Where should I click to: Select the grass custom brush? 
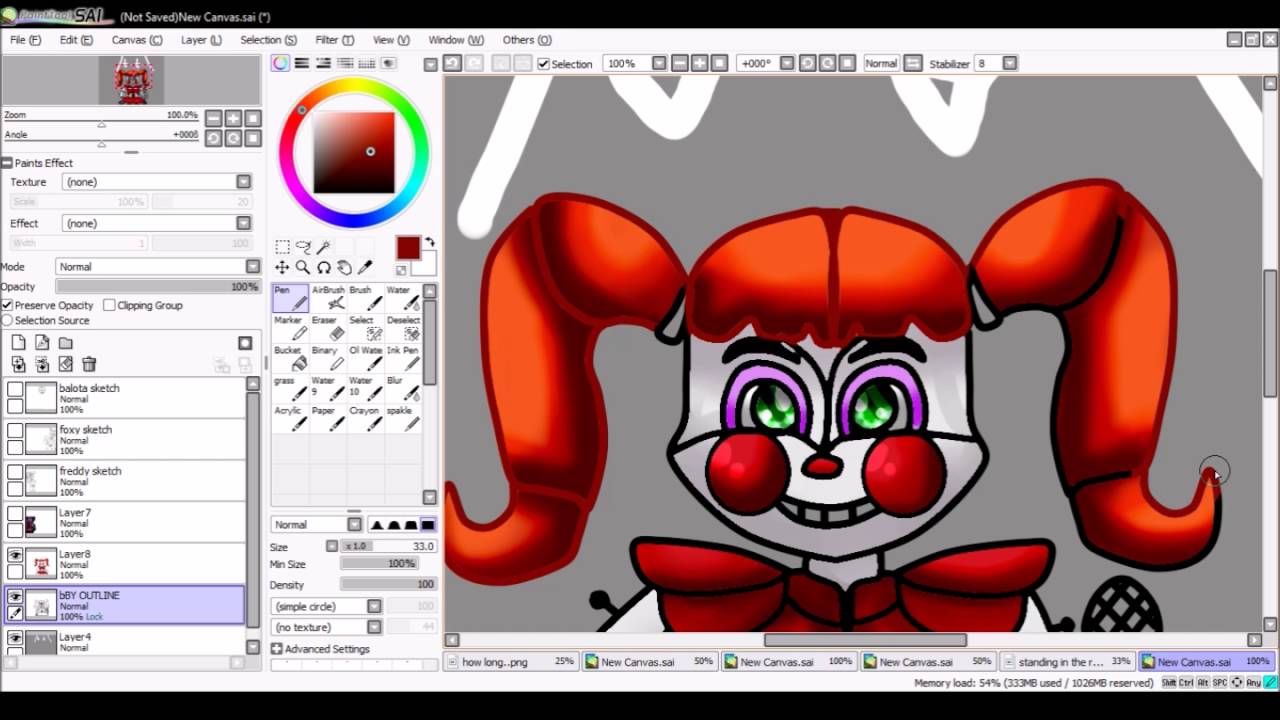point(291,388)
